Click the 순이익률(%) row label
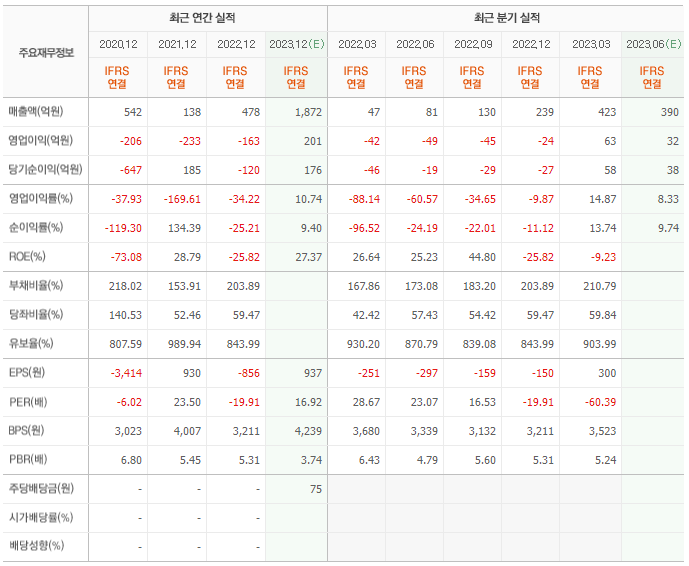689x566 pixels. point(36,228)
